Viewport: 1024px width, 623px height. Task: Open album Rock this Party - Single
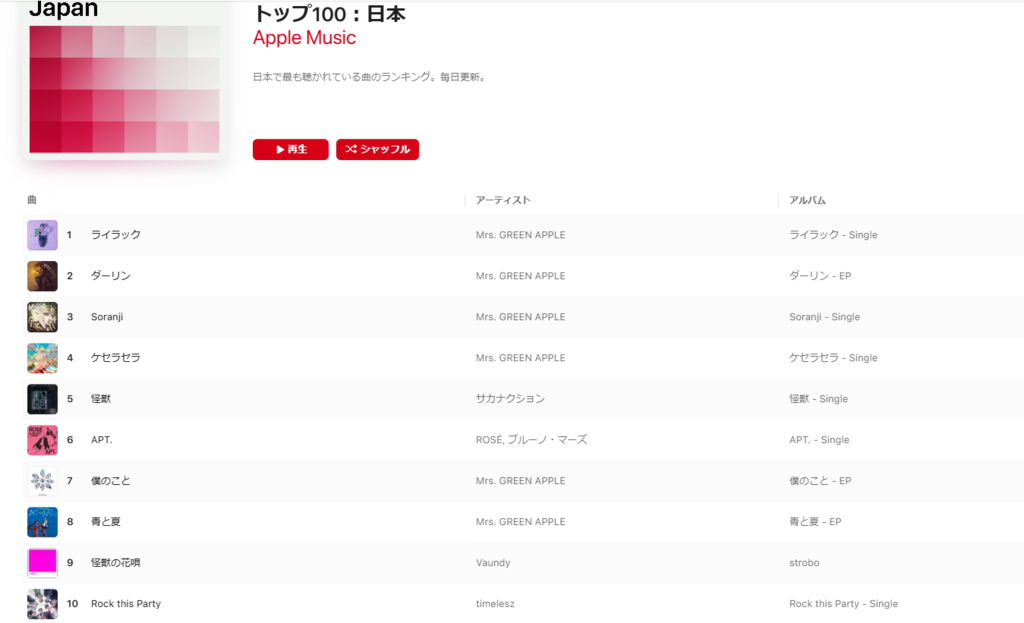point(844,604)
